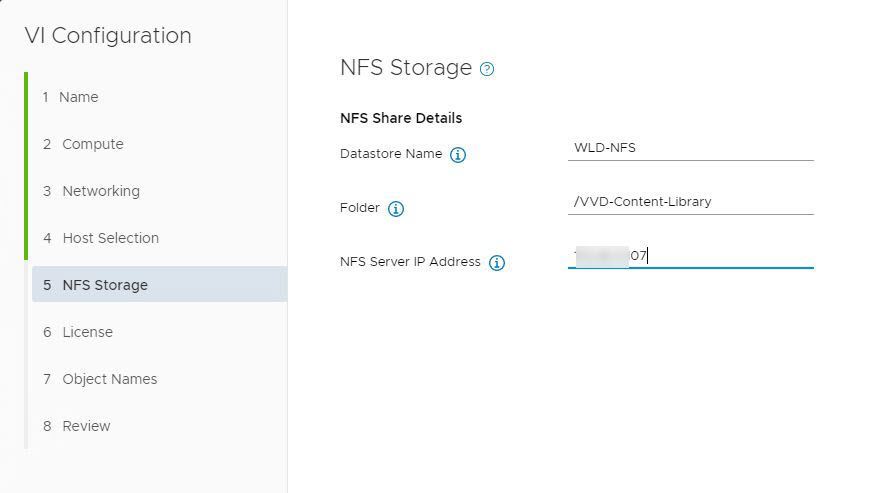Click the NFS Share Details subheading
The image size is (869, 493).
[x=401, y=118]
